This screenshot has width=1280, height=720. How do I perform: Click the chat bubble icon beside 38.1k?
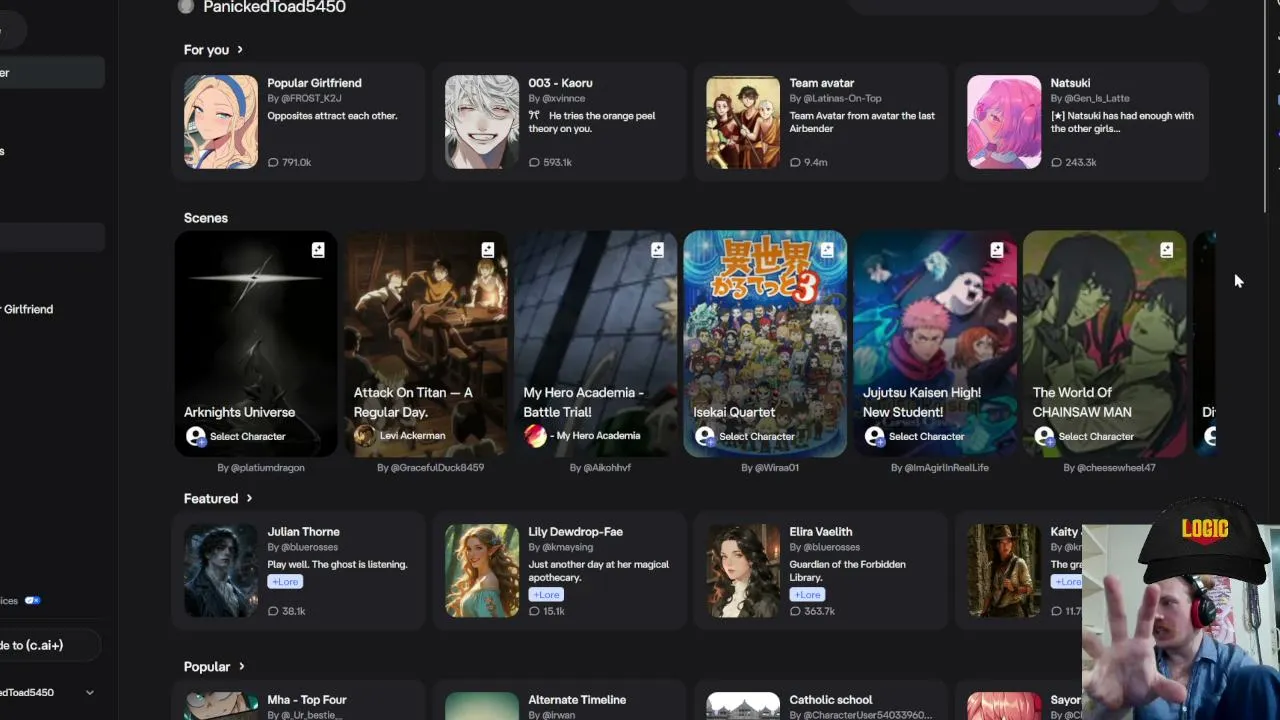(273, 611)
